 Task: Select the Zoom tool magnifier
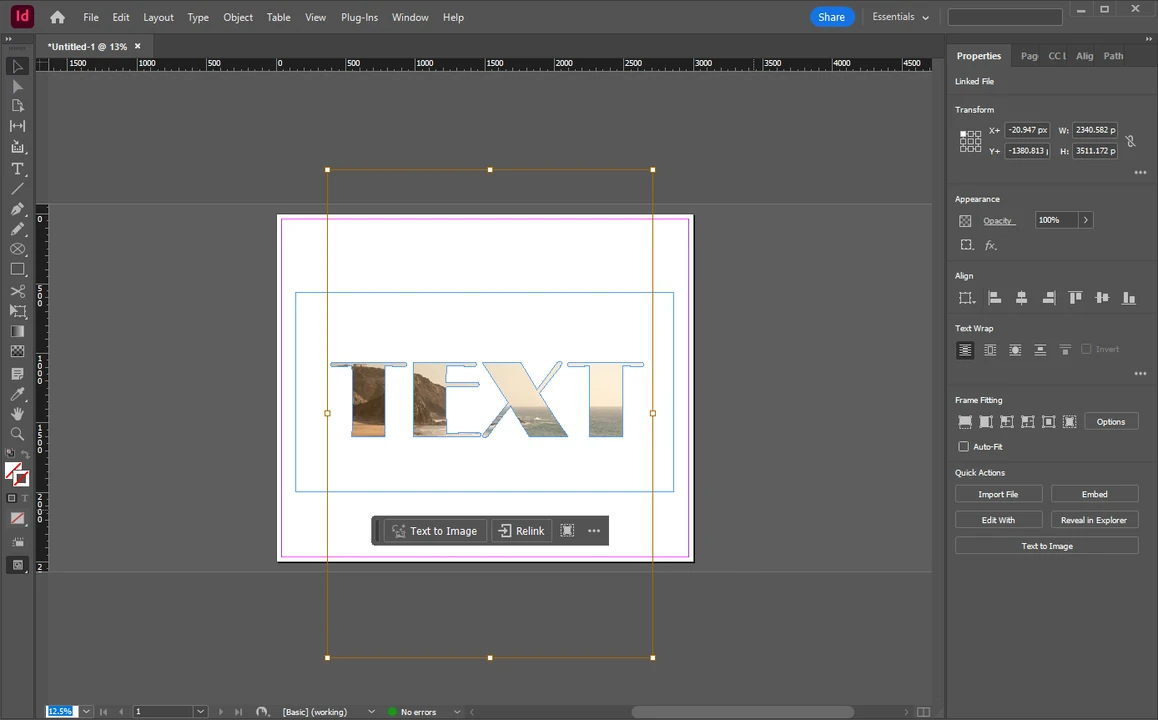pyautogui.click(x=18, y=433)
